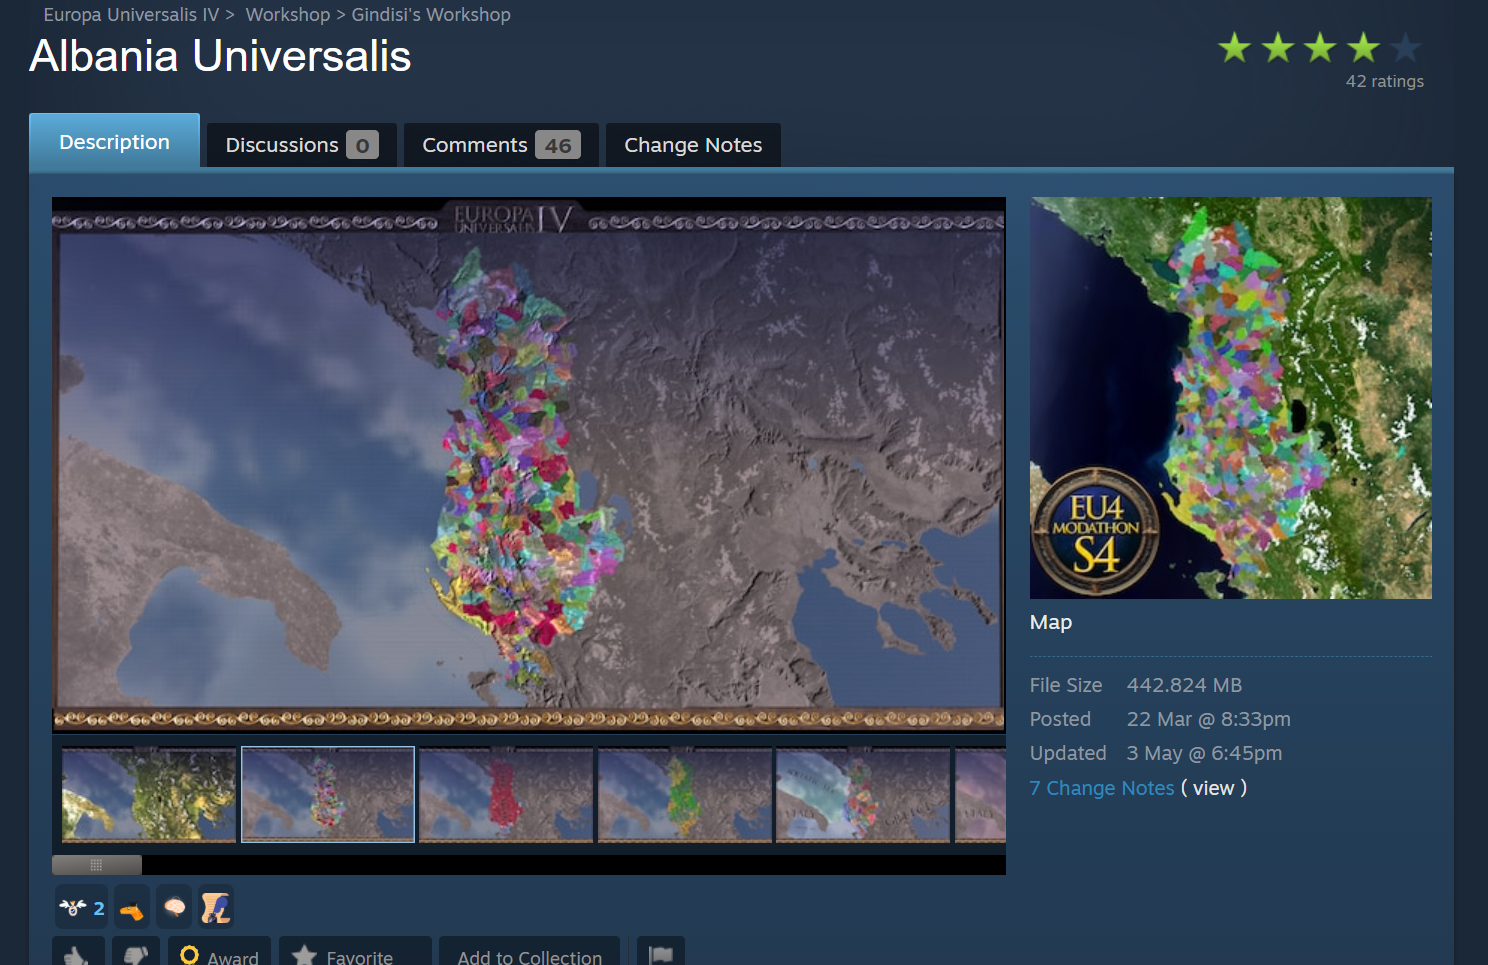Viewport: 1488px width, 965px height.
Task: Navigate to Workshop breadcrumb link
Action: [288, 15]
